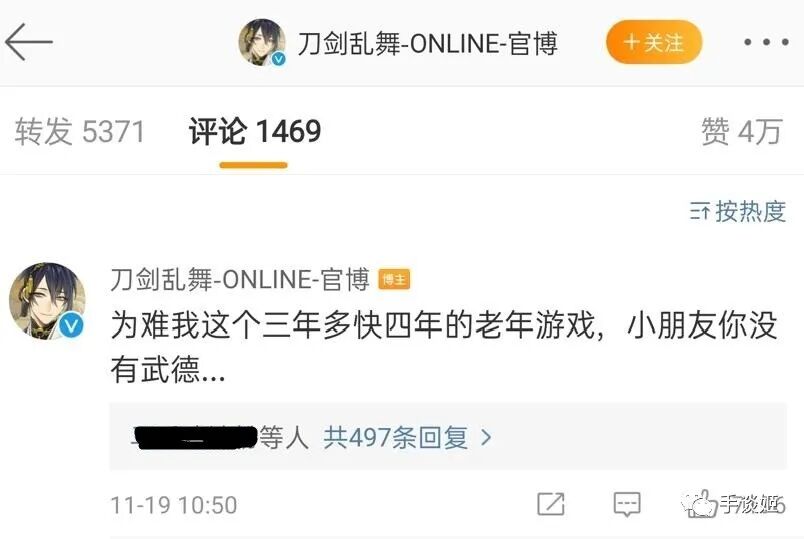Image resolution: width=804 pixels, height=539 pixels.
Task: Tap the chevron after 共497条回复
Action: [x=486, y=438]
